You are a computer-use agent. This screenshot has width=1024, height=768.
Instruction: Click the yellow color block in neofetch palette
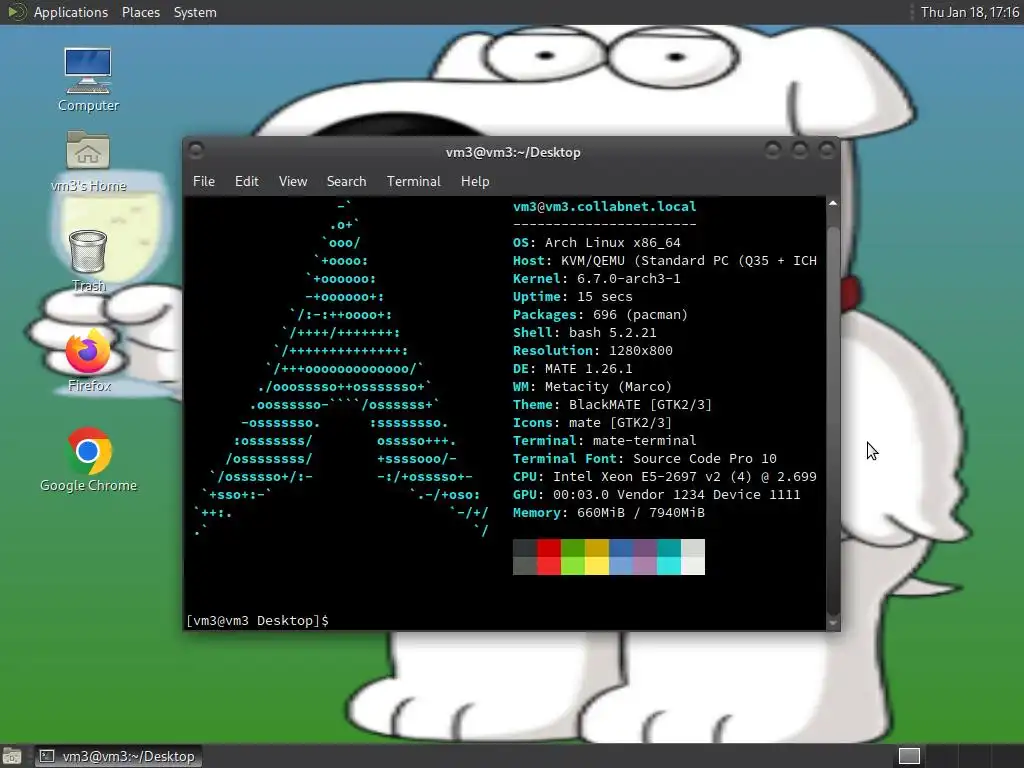[597, 557]
